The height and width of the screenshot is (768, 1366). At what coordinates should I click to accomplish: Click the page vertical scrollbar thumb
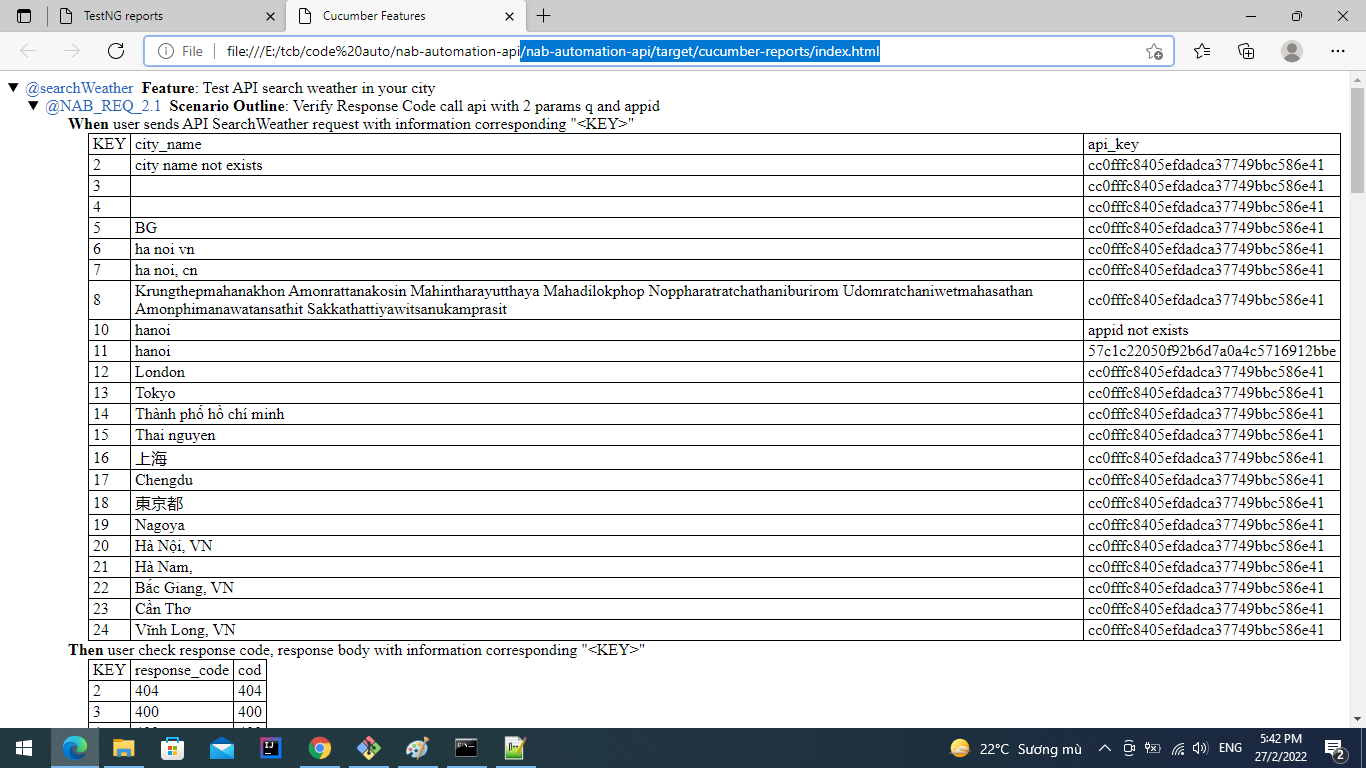click(x=1357, y=139)
